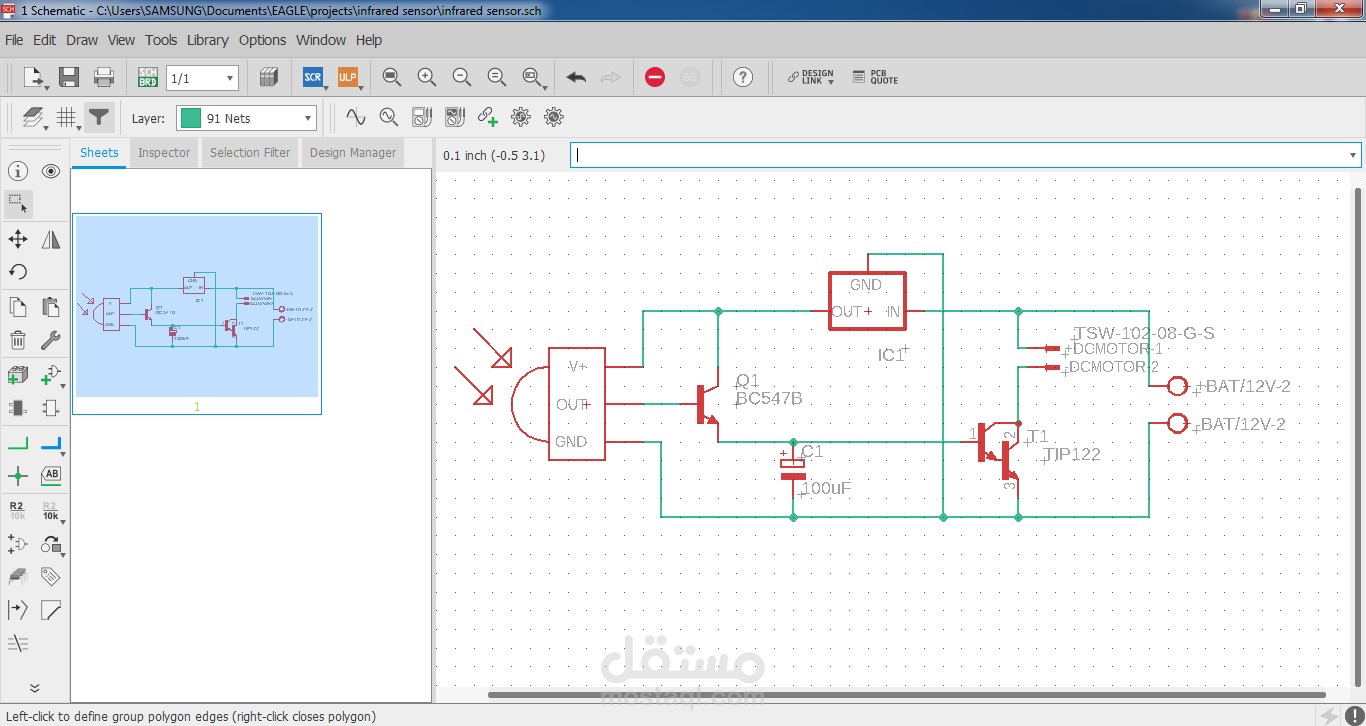Open the Tools menu
Screen dimensions: 1366x726
point(161,40)
